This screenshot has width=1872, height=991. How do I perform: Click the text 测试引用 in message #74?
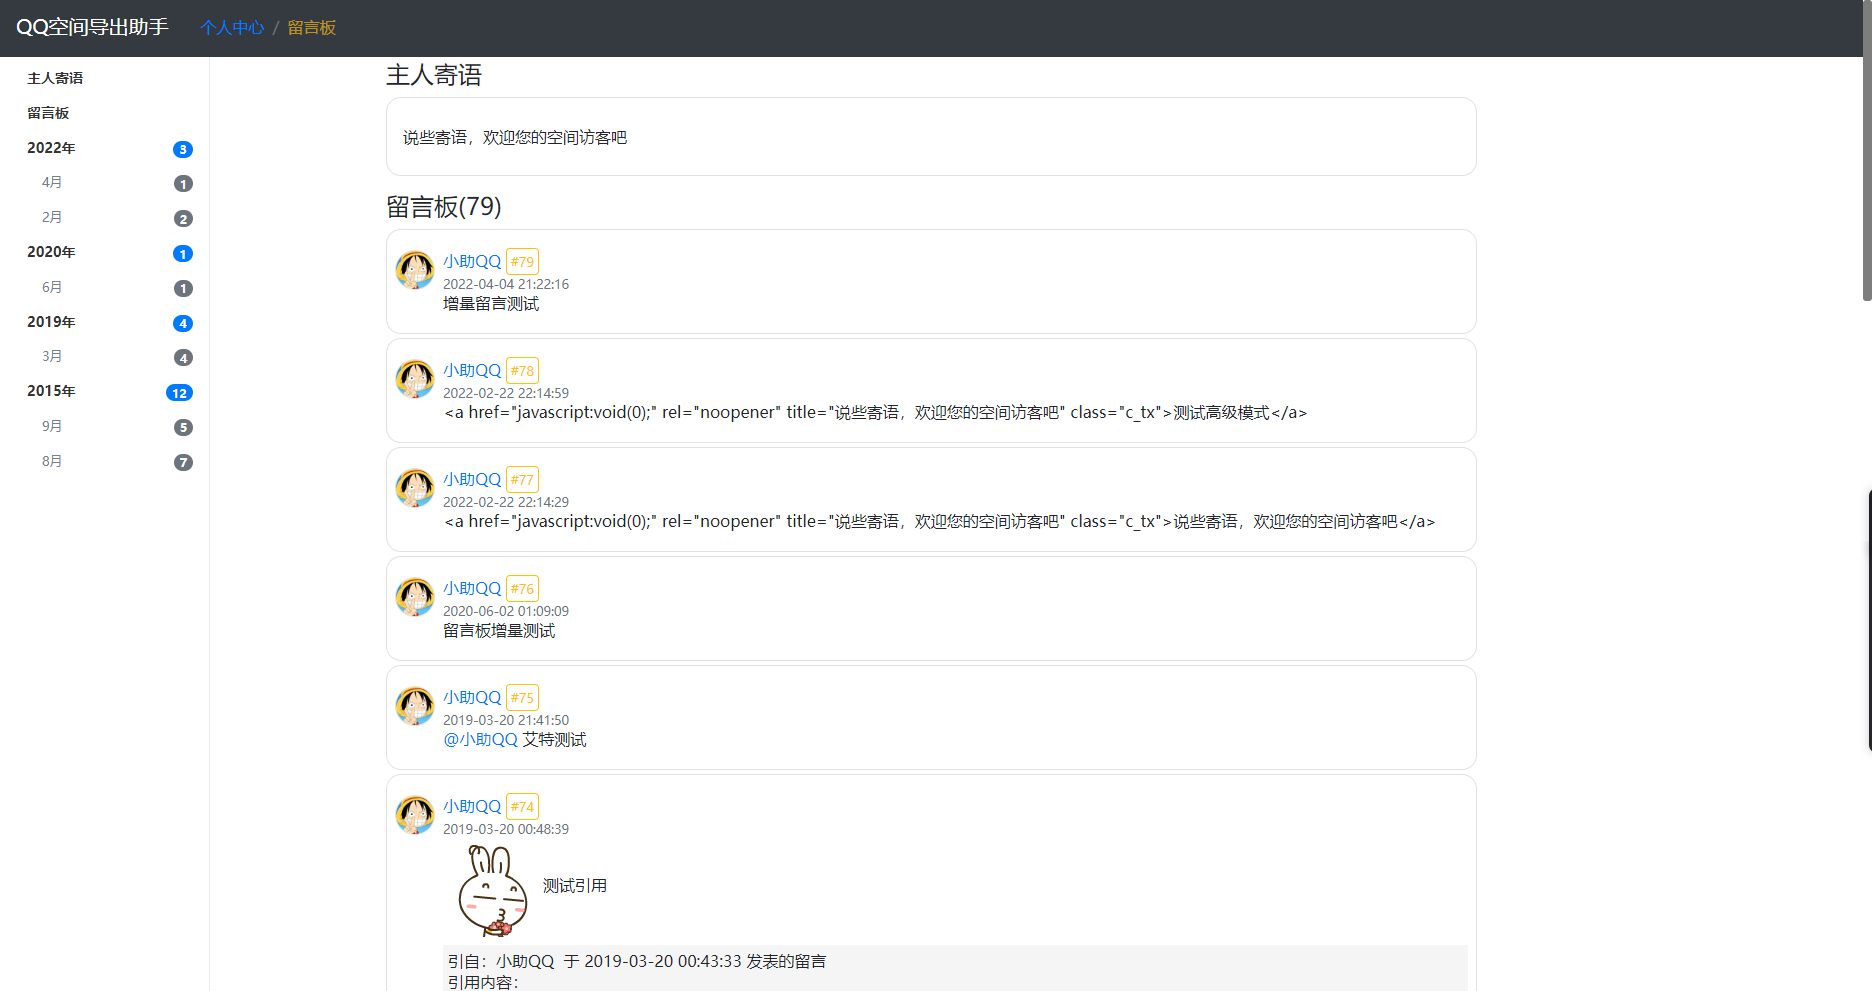(575, 886)
